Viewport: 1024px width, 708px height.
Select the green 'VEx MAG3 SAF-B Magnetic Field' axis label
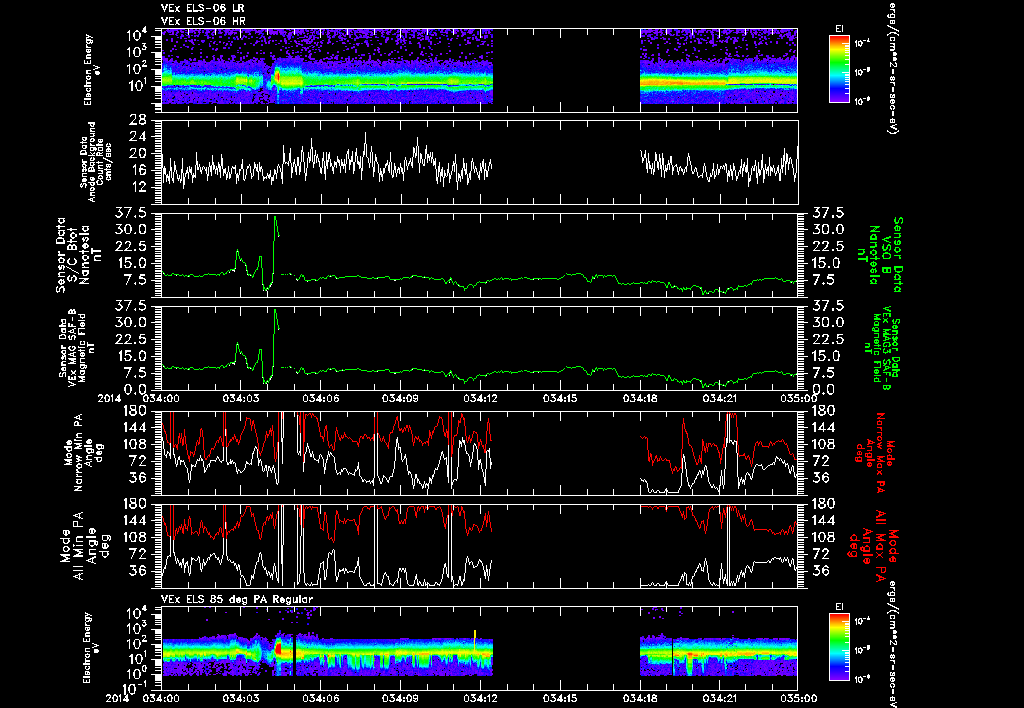[882, 347]
